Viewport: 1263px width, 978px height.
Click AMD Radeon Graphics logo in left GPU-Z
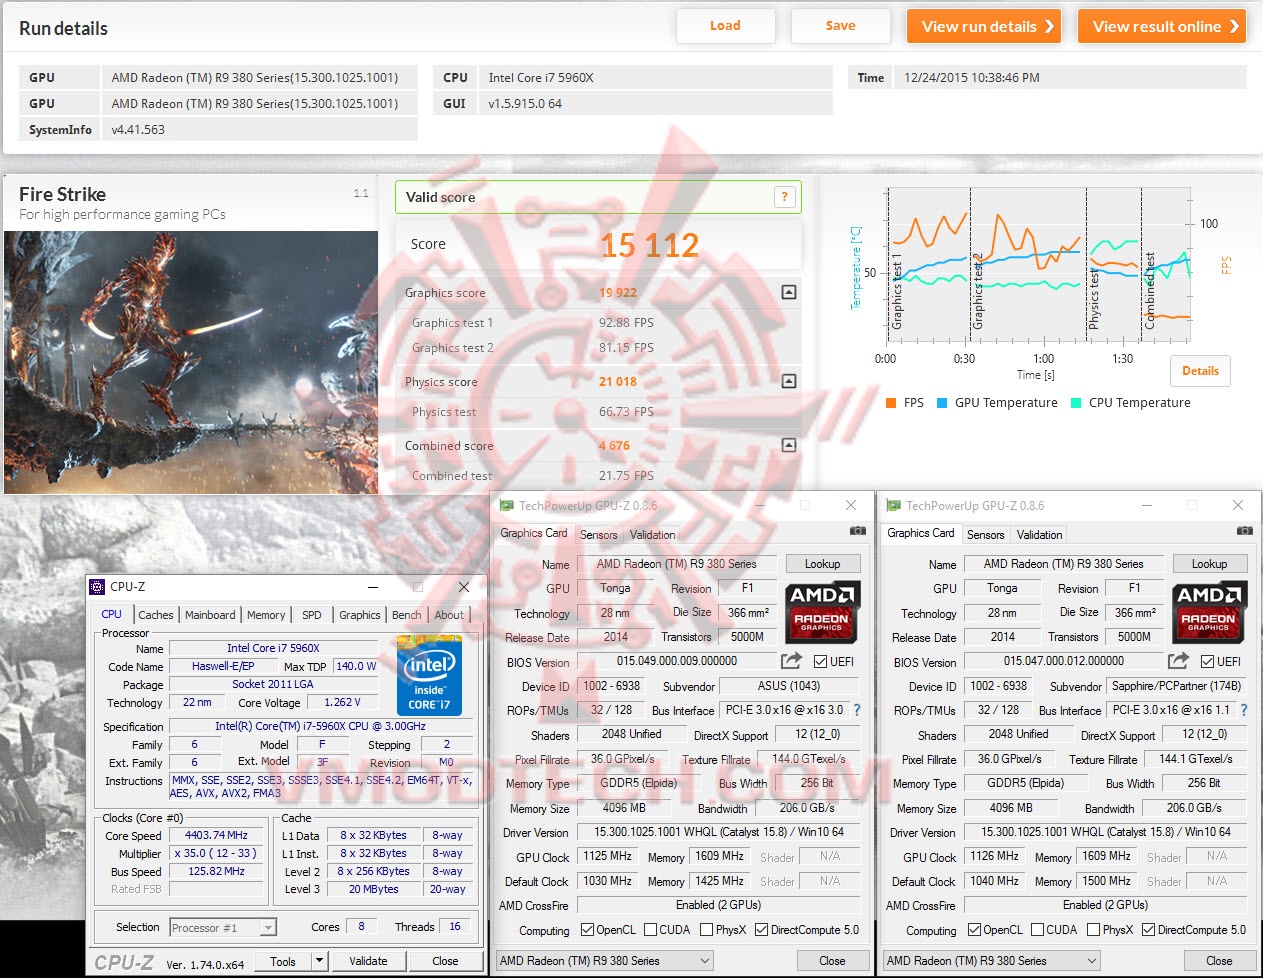(821, 611)
